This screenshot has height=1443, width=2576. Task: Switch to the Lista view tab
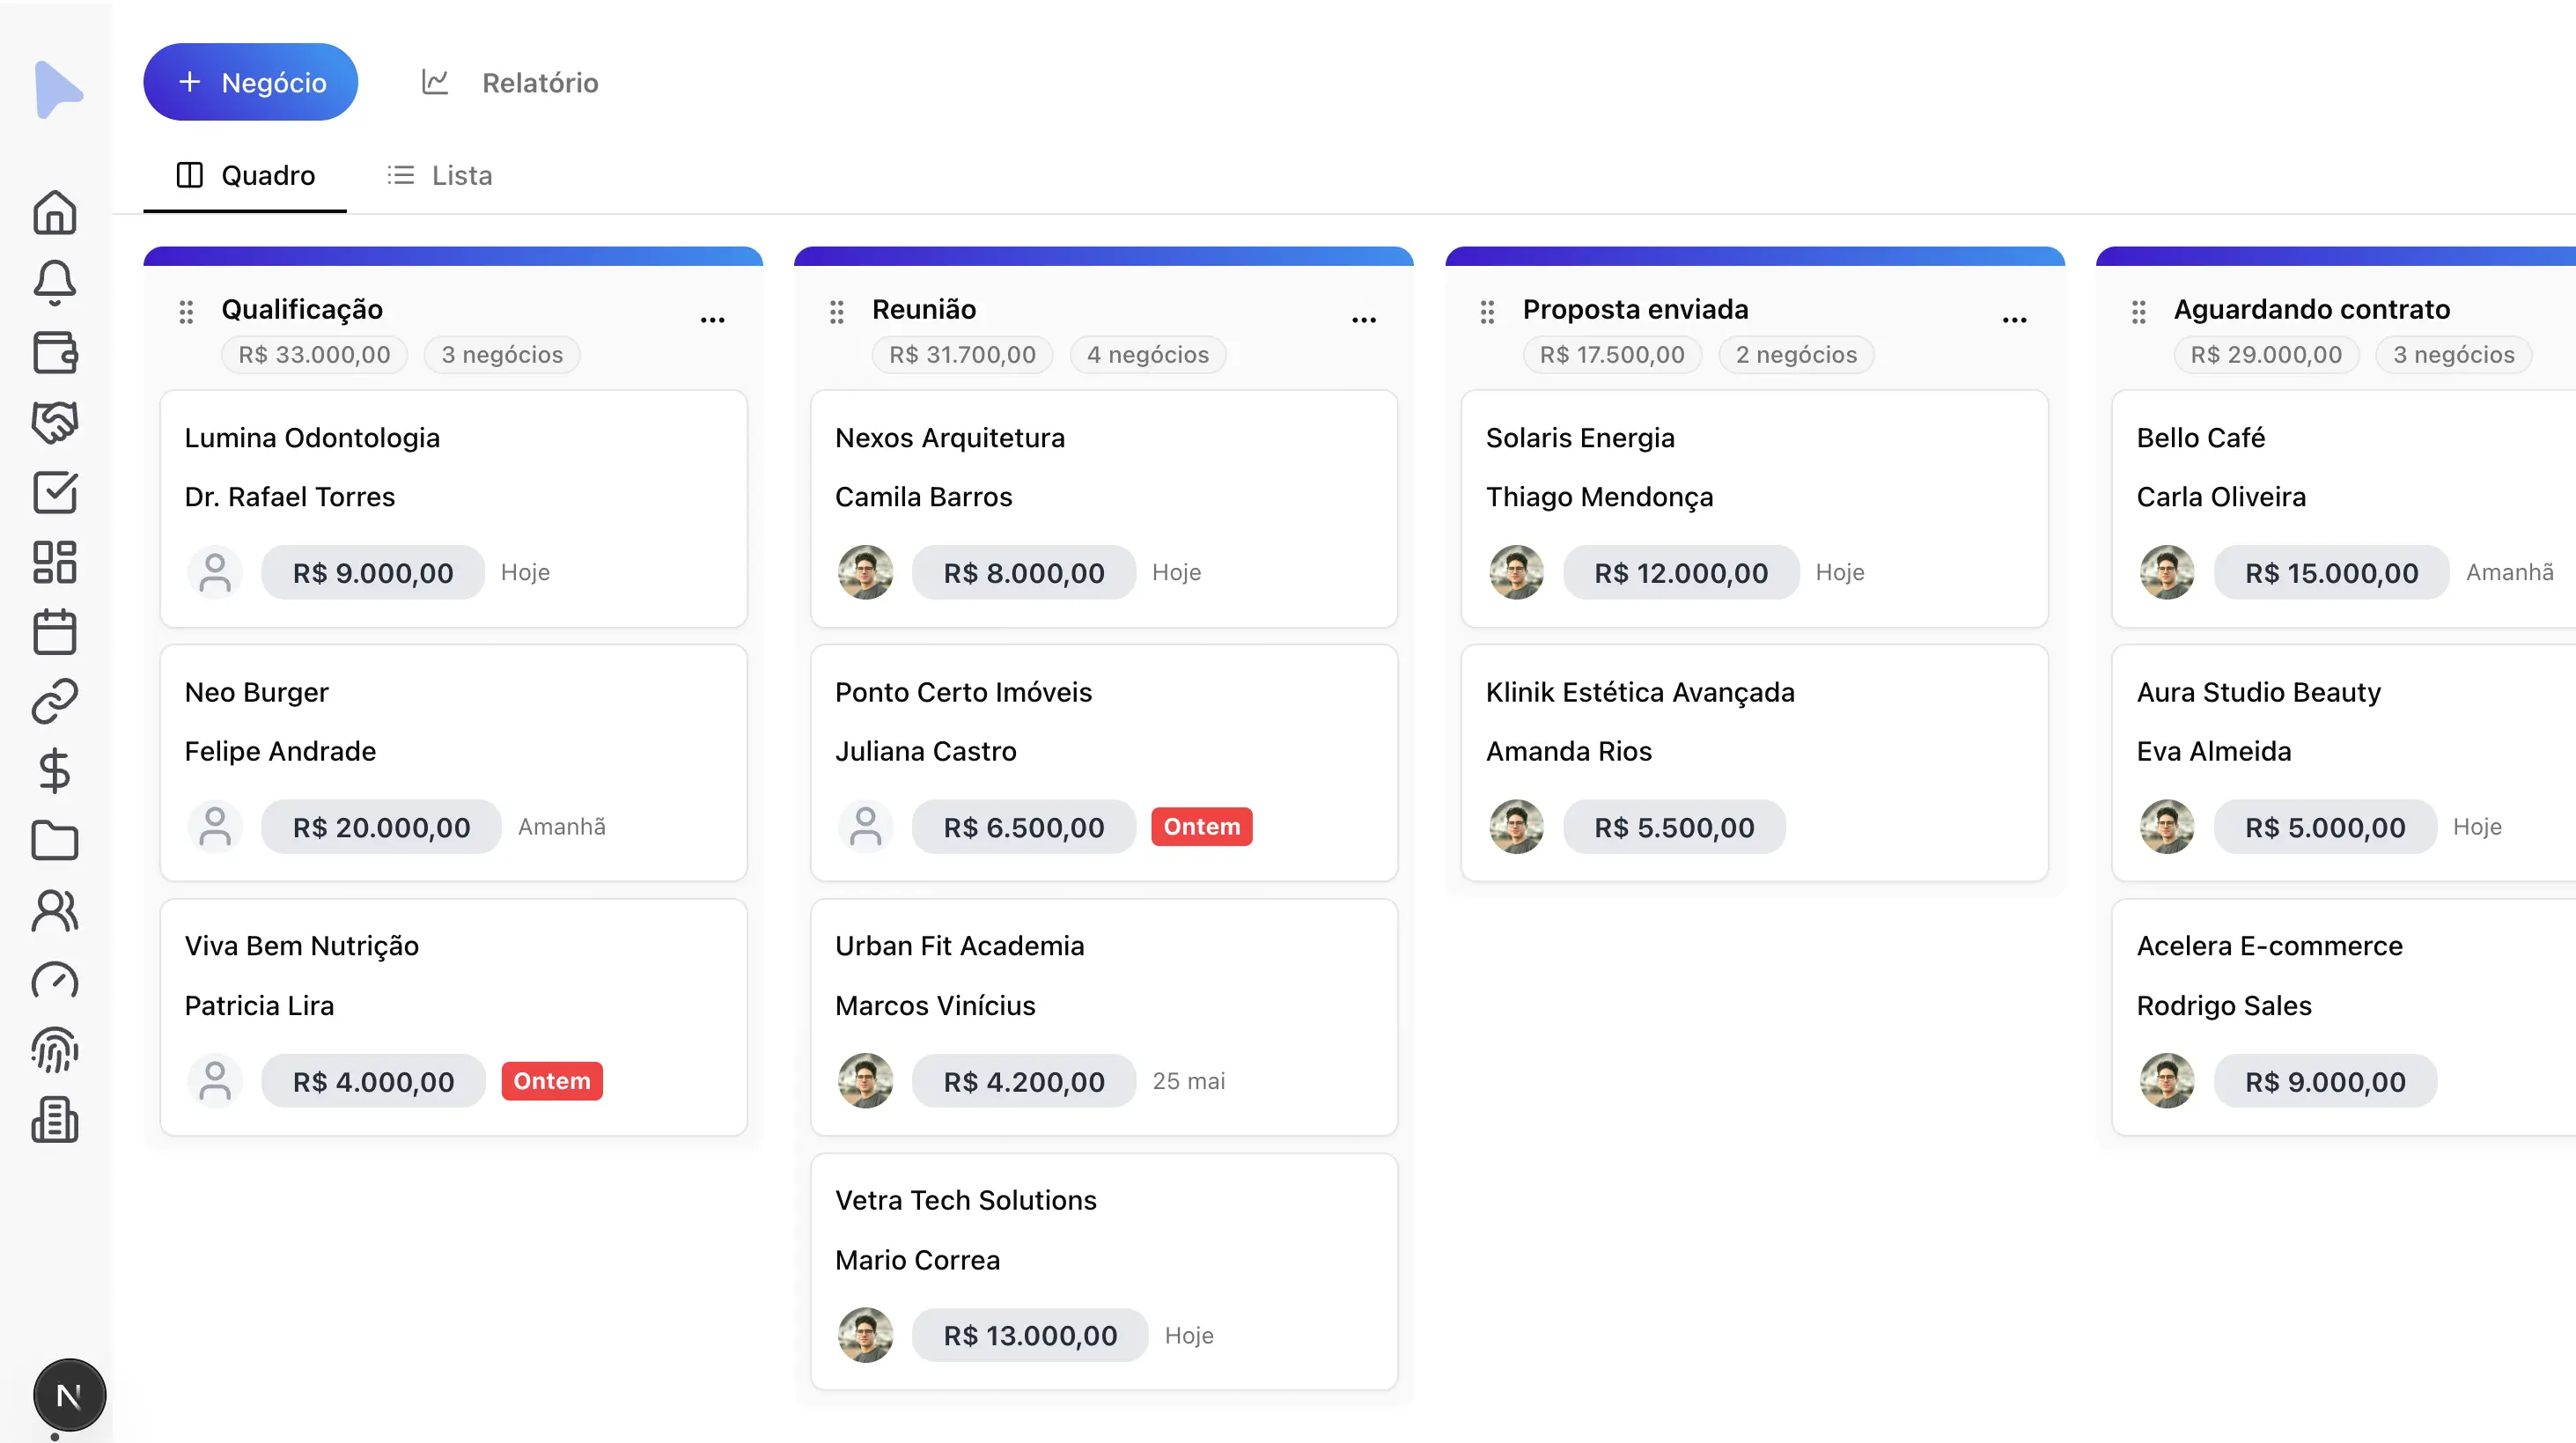click(x=440, y=176)
